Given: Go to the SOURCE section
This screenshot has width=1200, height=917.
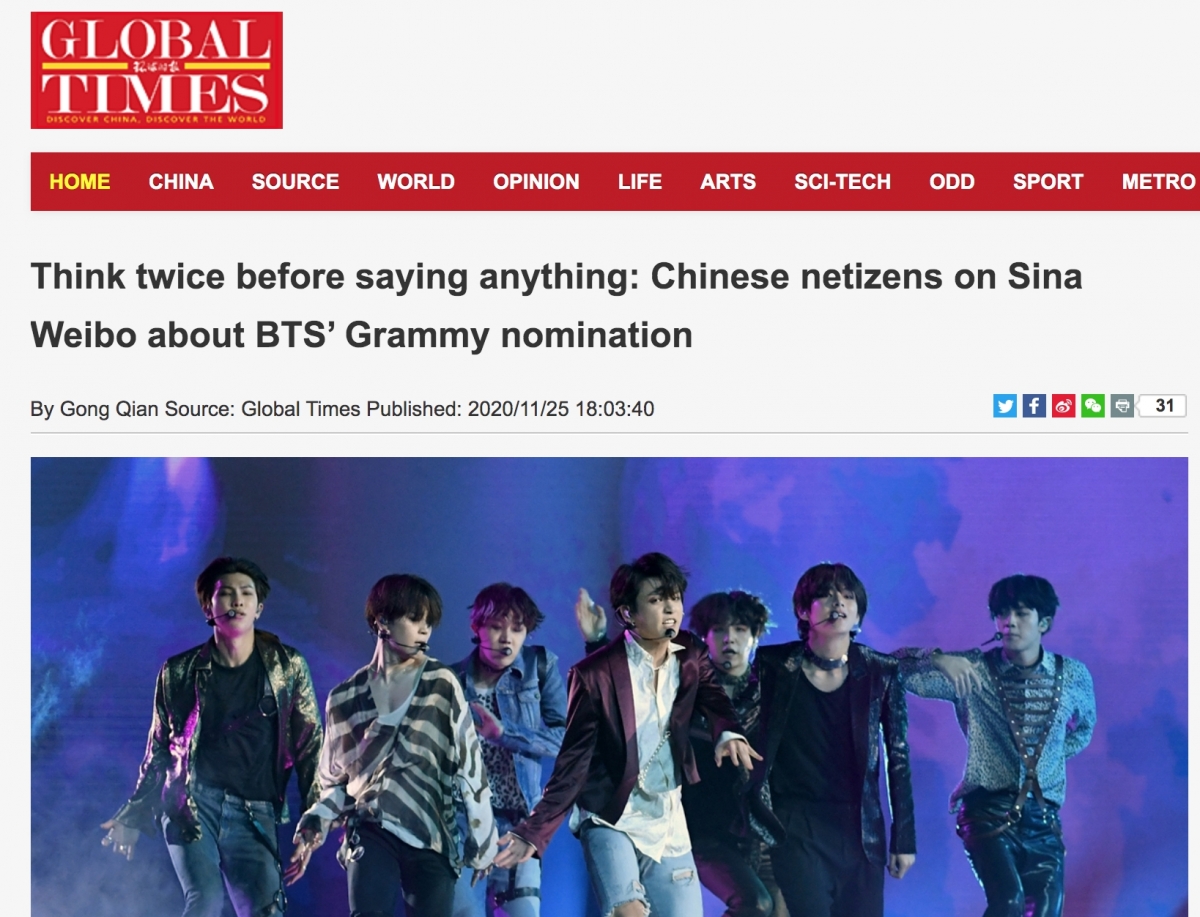Looking at the screenshot, I should pos(295,182).
